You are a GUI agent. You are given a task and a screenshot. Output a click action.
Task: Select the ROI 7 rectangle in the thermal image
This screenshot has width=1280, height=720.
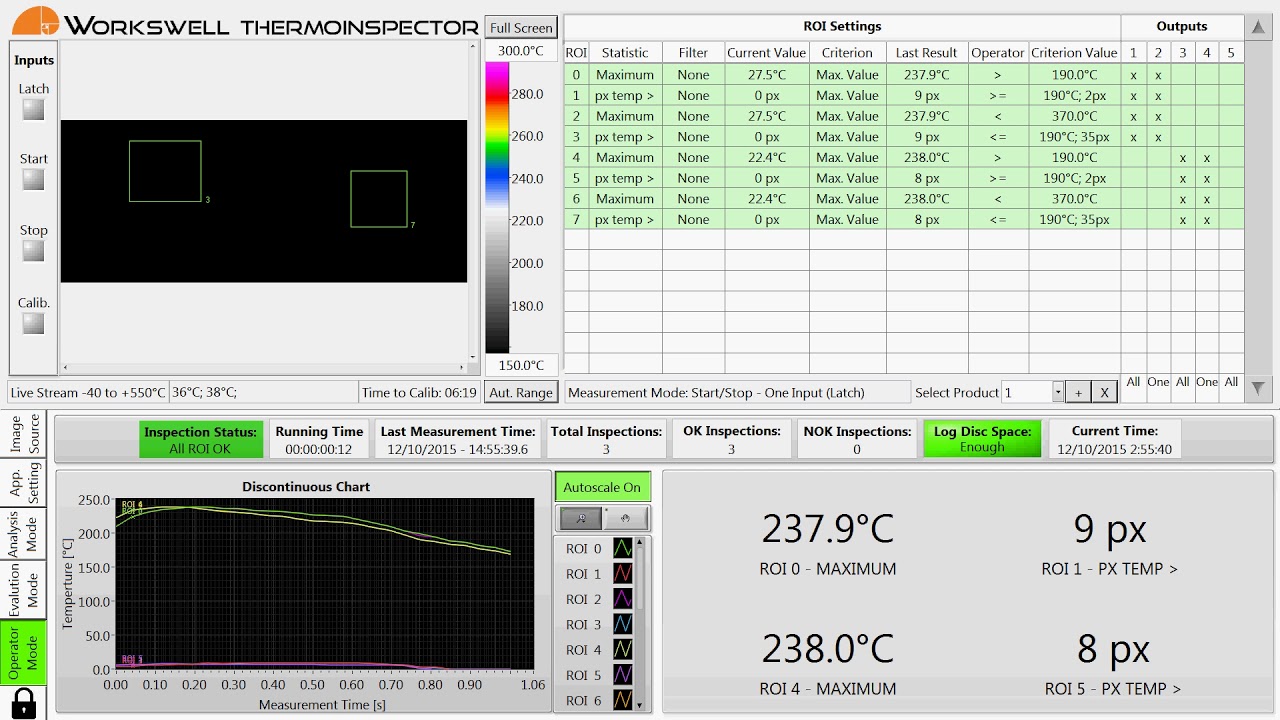coord(379,199)
